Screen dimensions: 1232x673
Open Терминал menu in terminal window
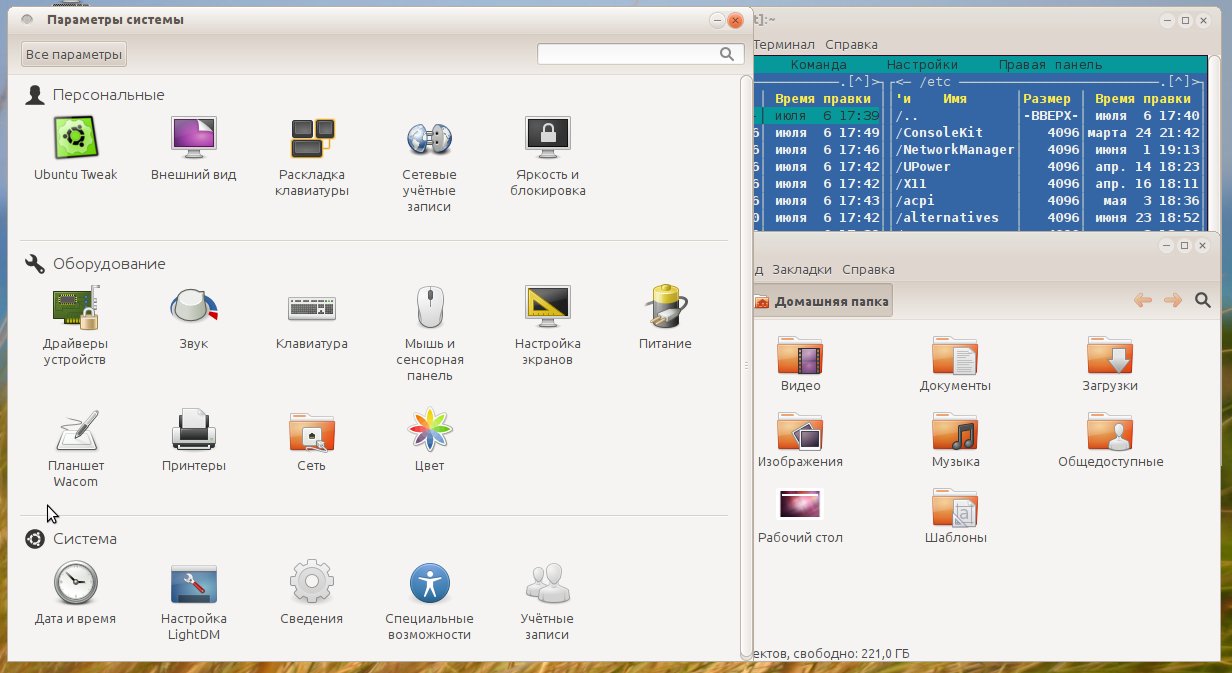click(783, 44)
